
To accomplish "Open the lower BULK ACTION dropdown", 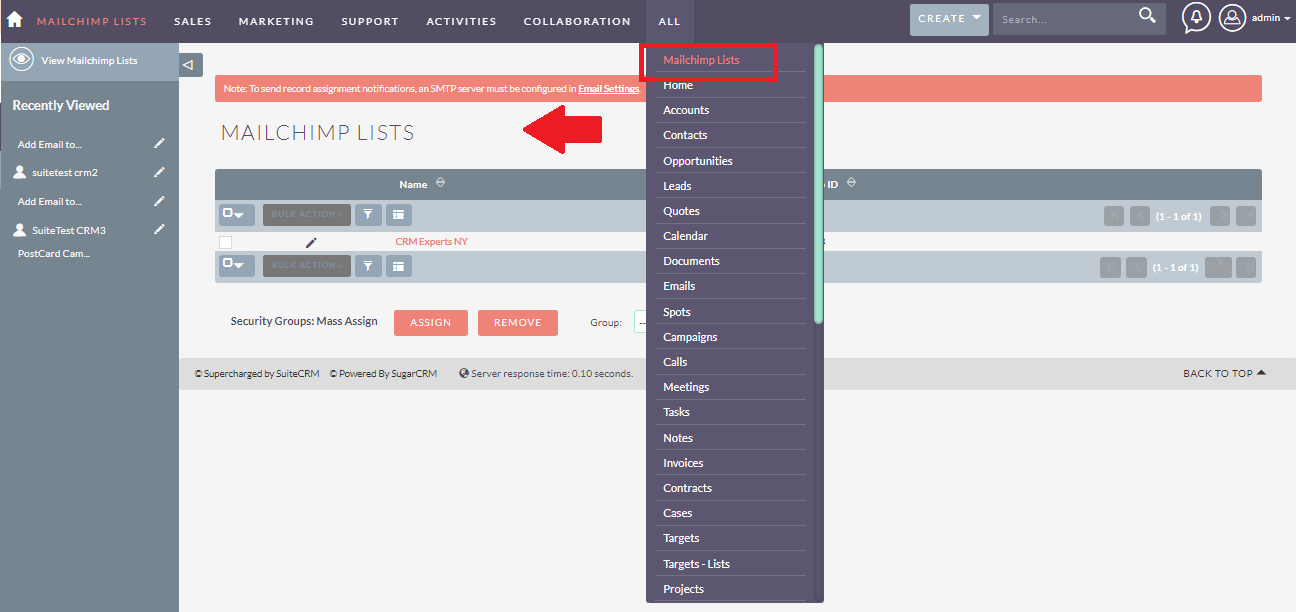I will point(307,266).
